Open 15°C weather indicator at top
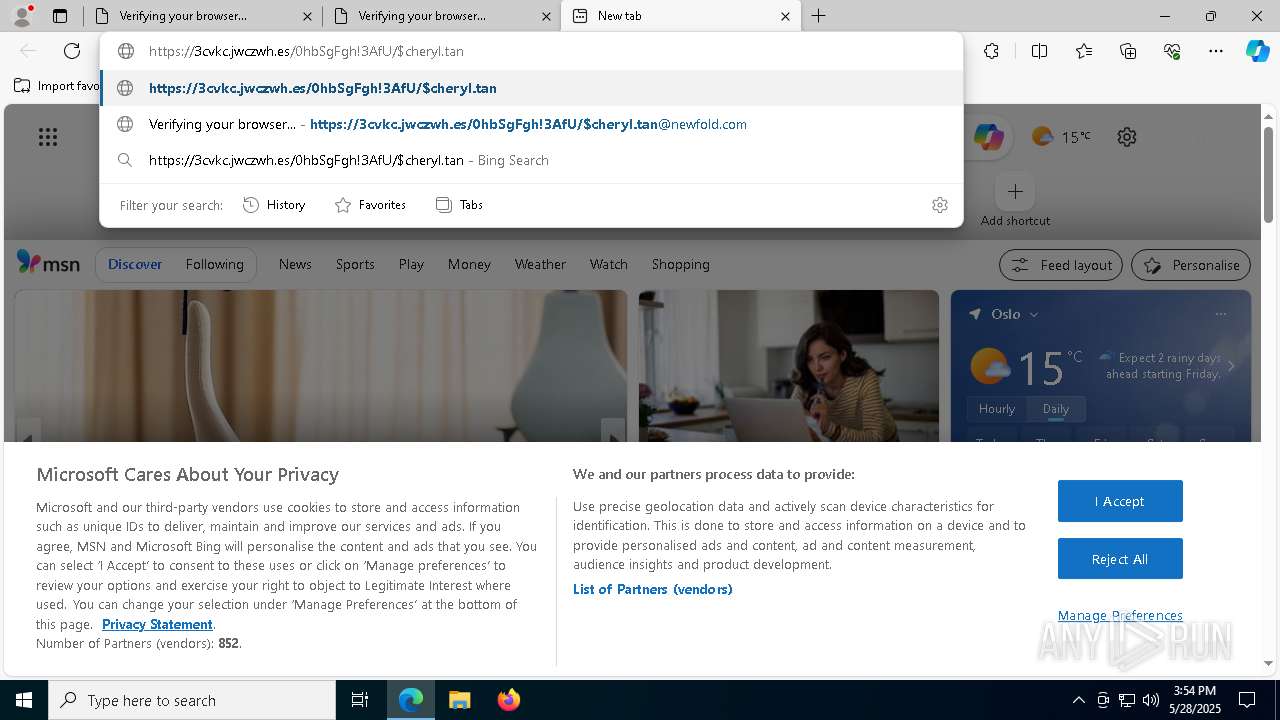Image resolution: width=1280 pixels, height=720 pixels. tap(1061, 137)
